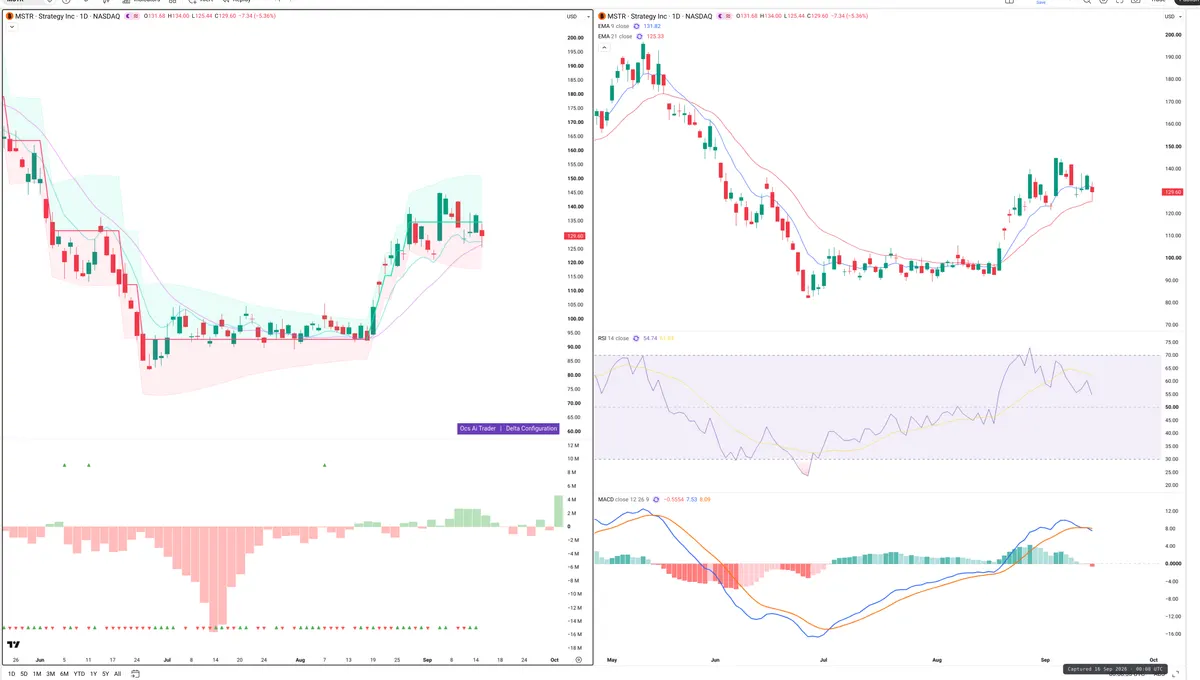Click the icon next to RSI 14 close

coord(636,338)
